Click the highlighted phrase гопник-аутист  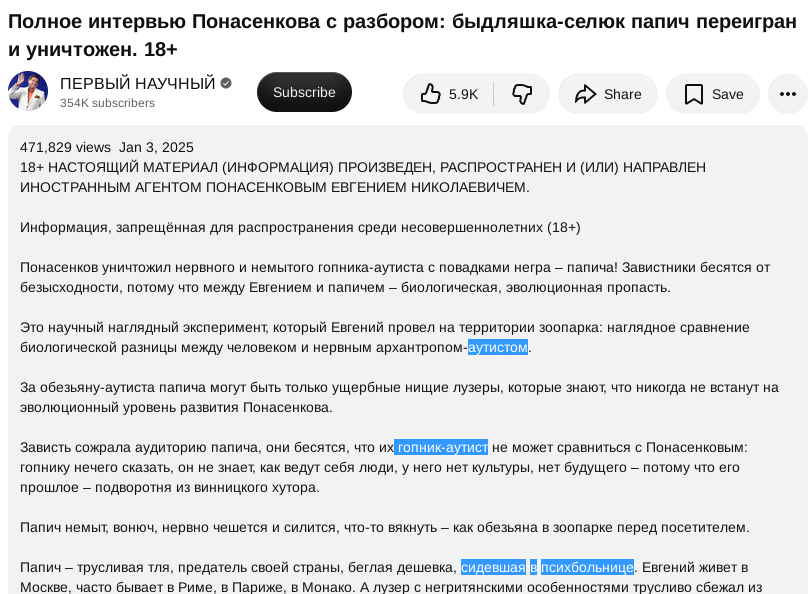coord(441,447)
